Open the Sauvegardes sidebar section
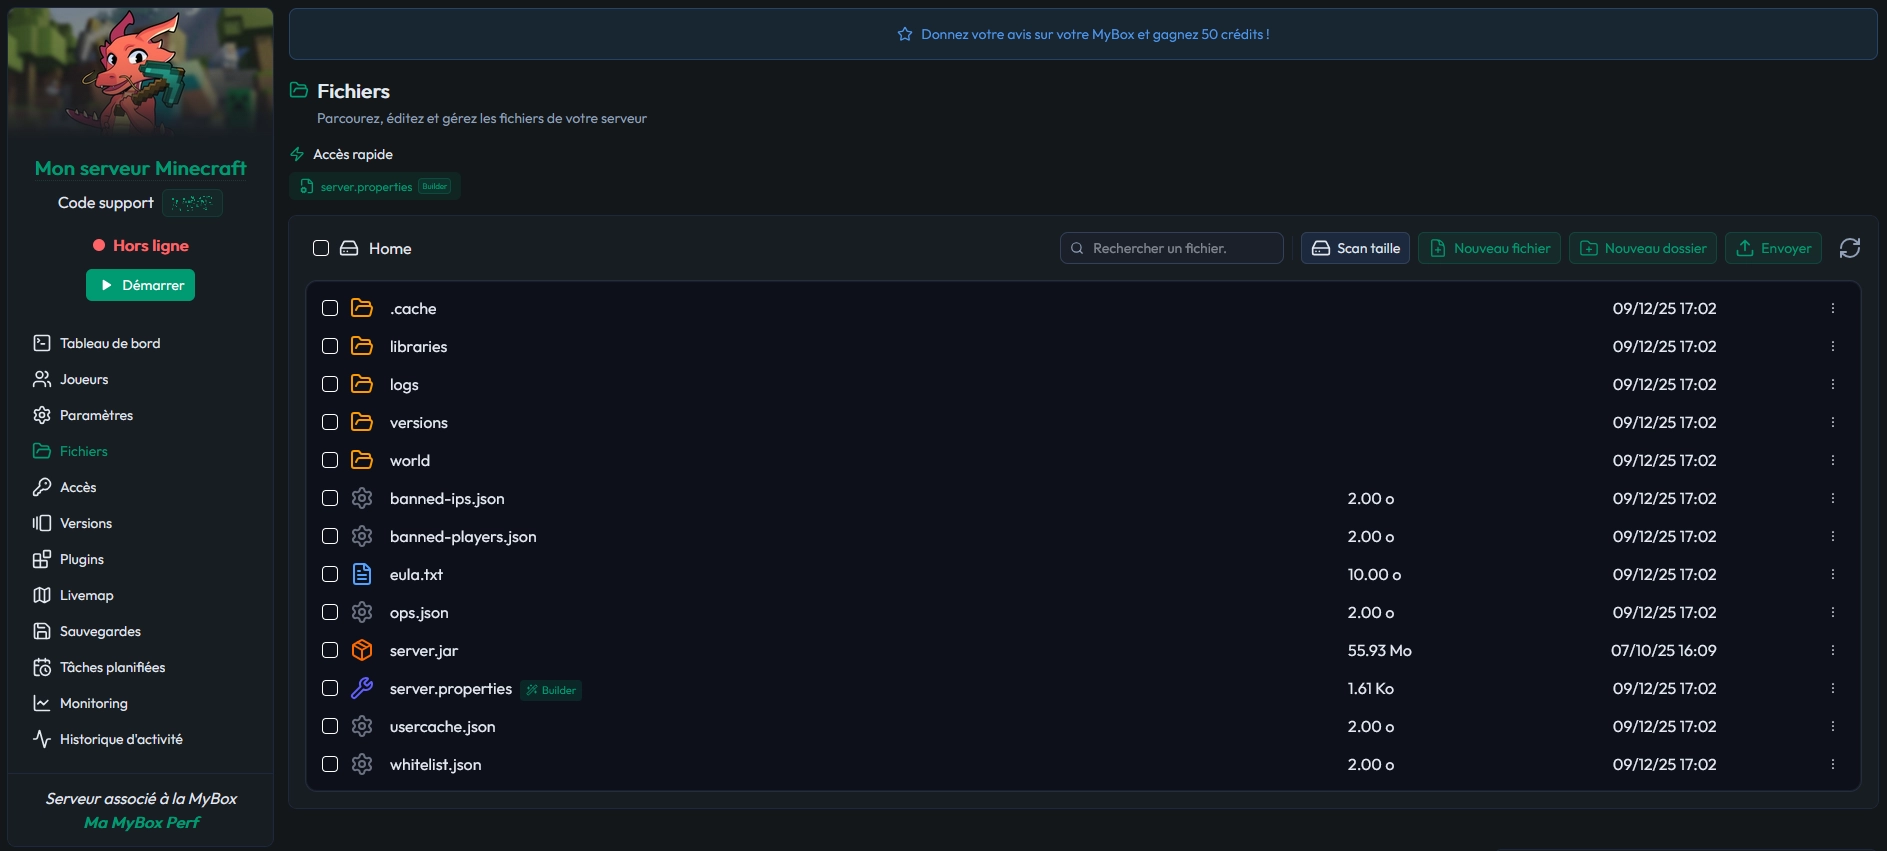The height and width of the screenshot is (851, 1887). click(x=99, y=631)
